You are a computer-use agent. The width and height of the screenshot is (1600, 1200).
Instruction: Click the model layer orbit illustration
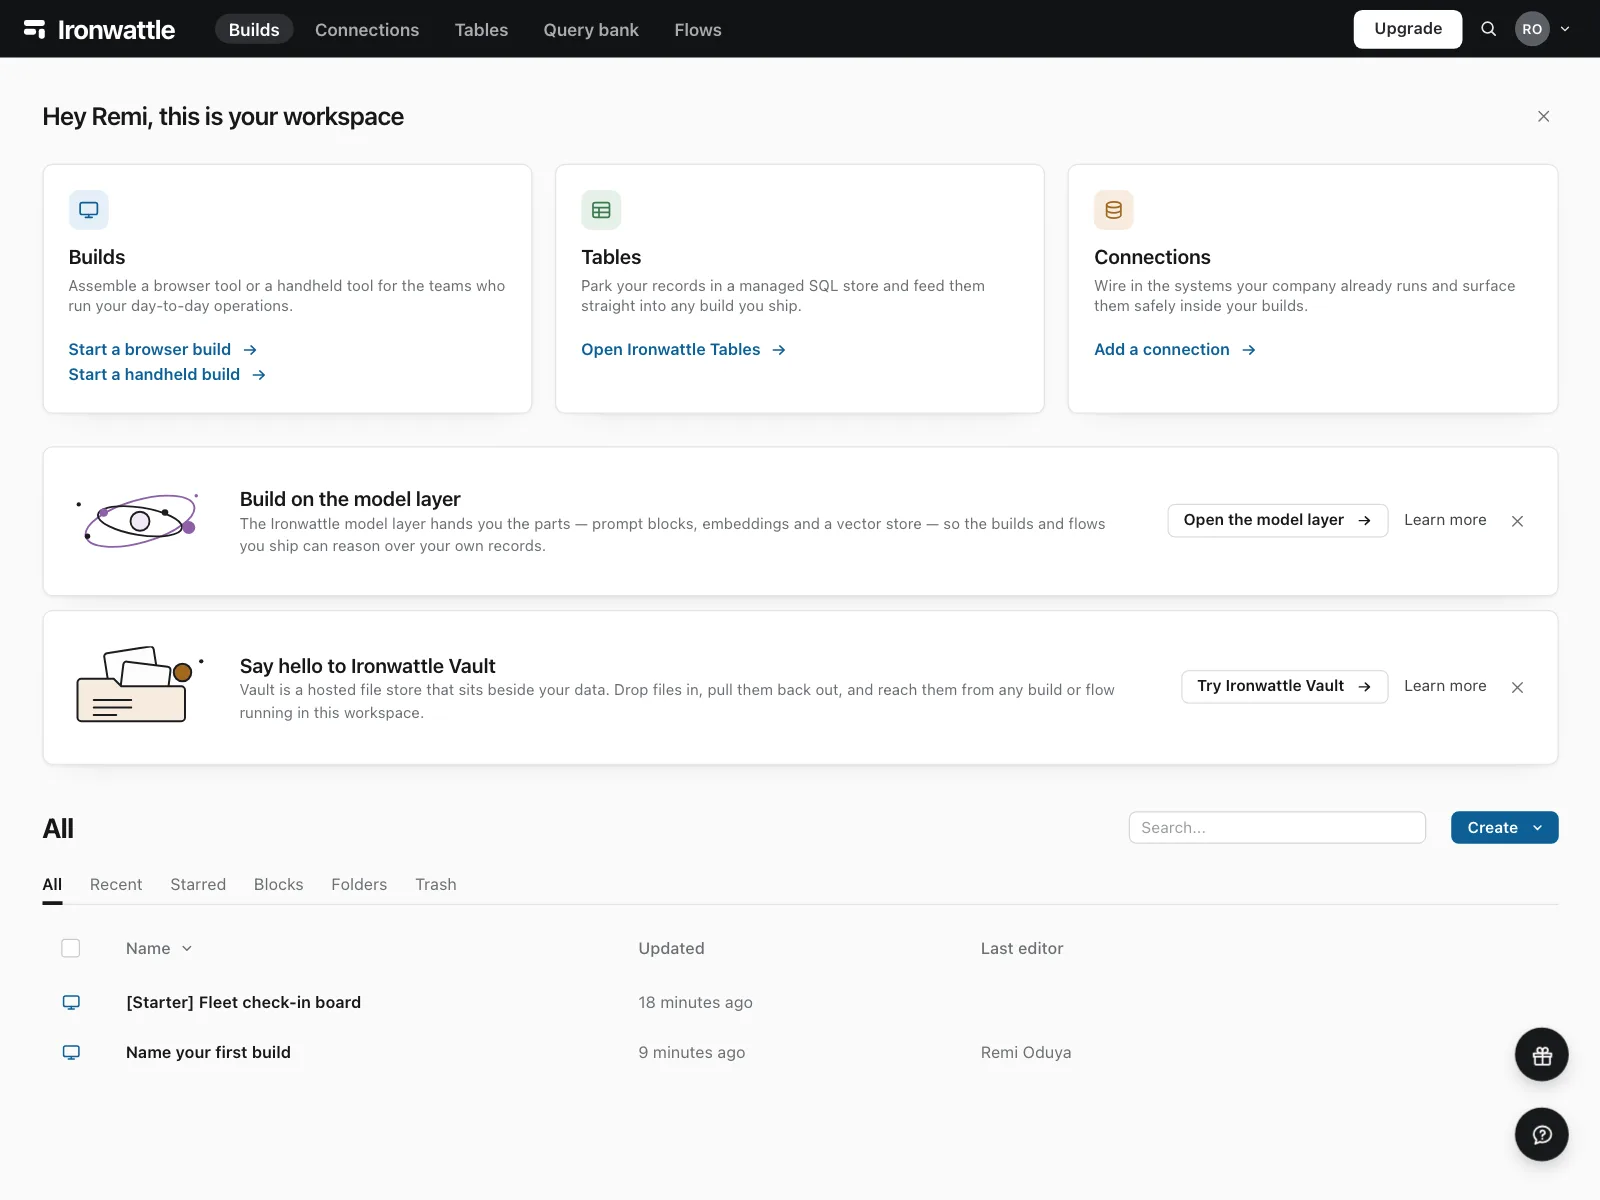click(x=138, y=520)
